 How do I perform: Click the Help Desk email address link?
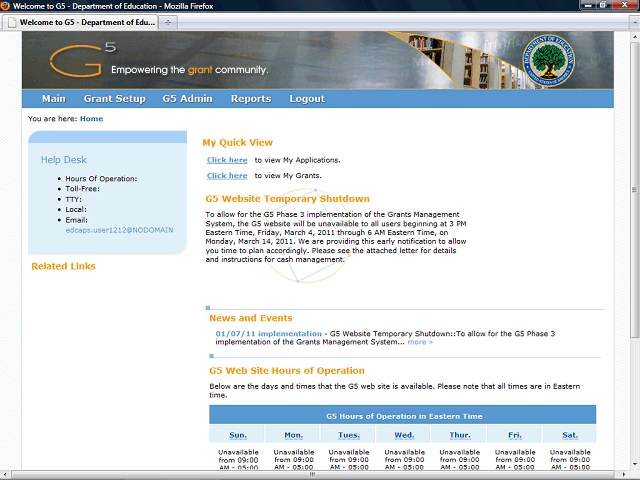point(119,230)
